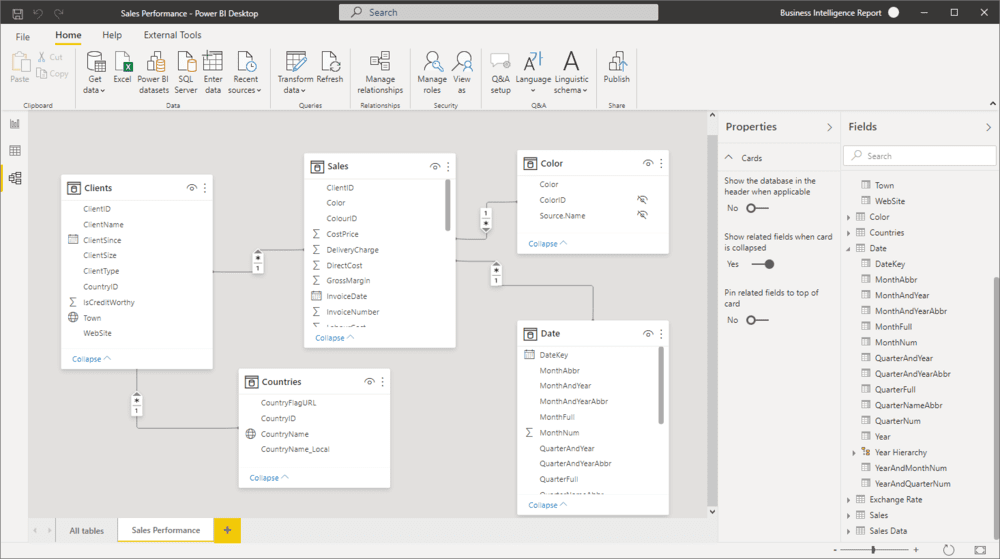Toggle visibility of Clients table

click(191, 188)
